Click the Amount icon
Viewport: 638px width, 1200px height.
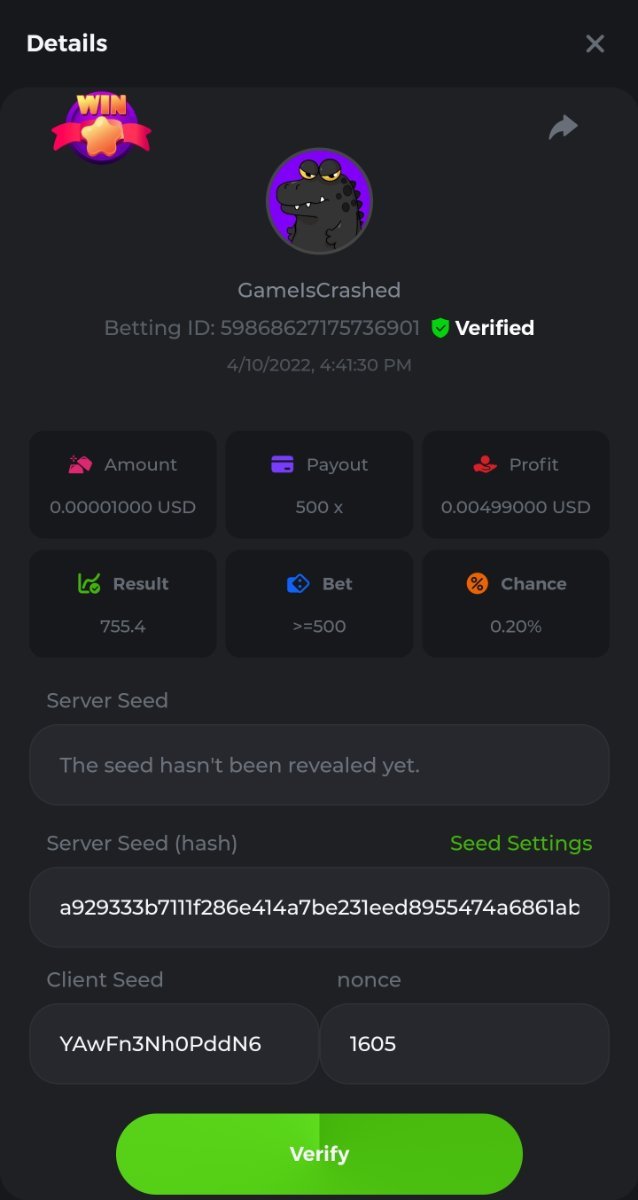80,464
